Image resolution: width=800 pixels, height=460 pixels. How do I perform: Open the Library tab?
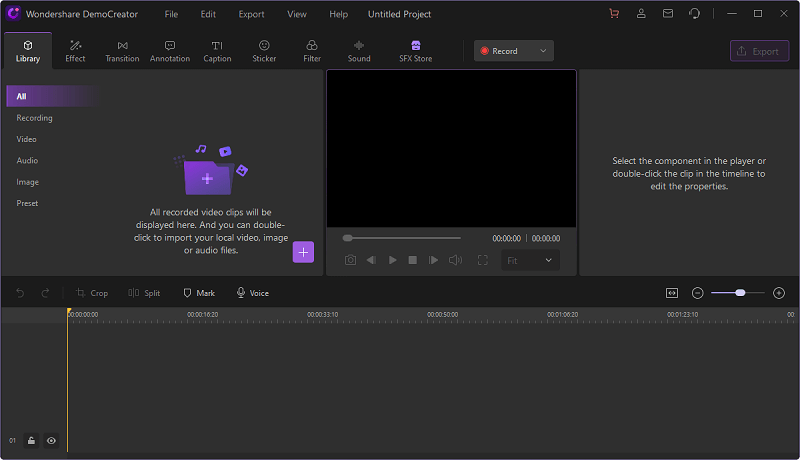(28, 51)
